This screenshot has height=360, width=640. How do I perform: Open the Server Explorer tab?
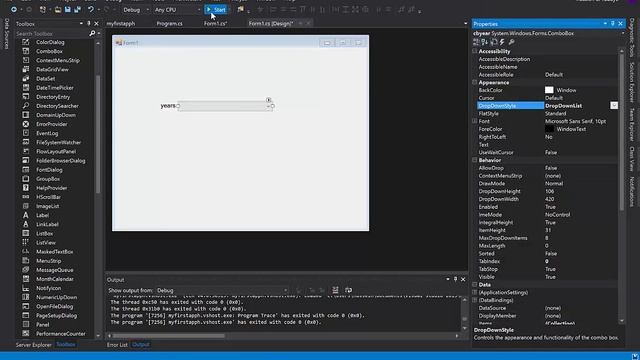click(x=33, y=345)
